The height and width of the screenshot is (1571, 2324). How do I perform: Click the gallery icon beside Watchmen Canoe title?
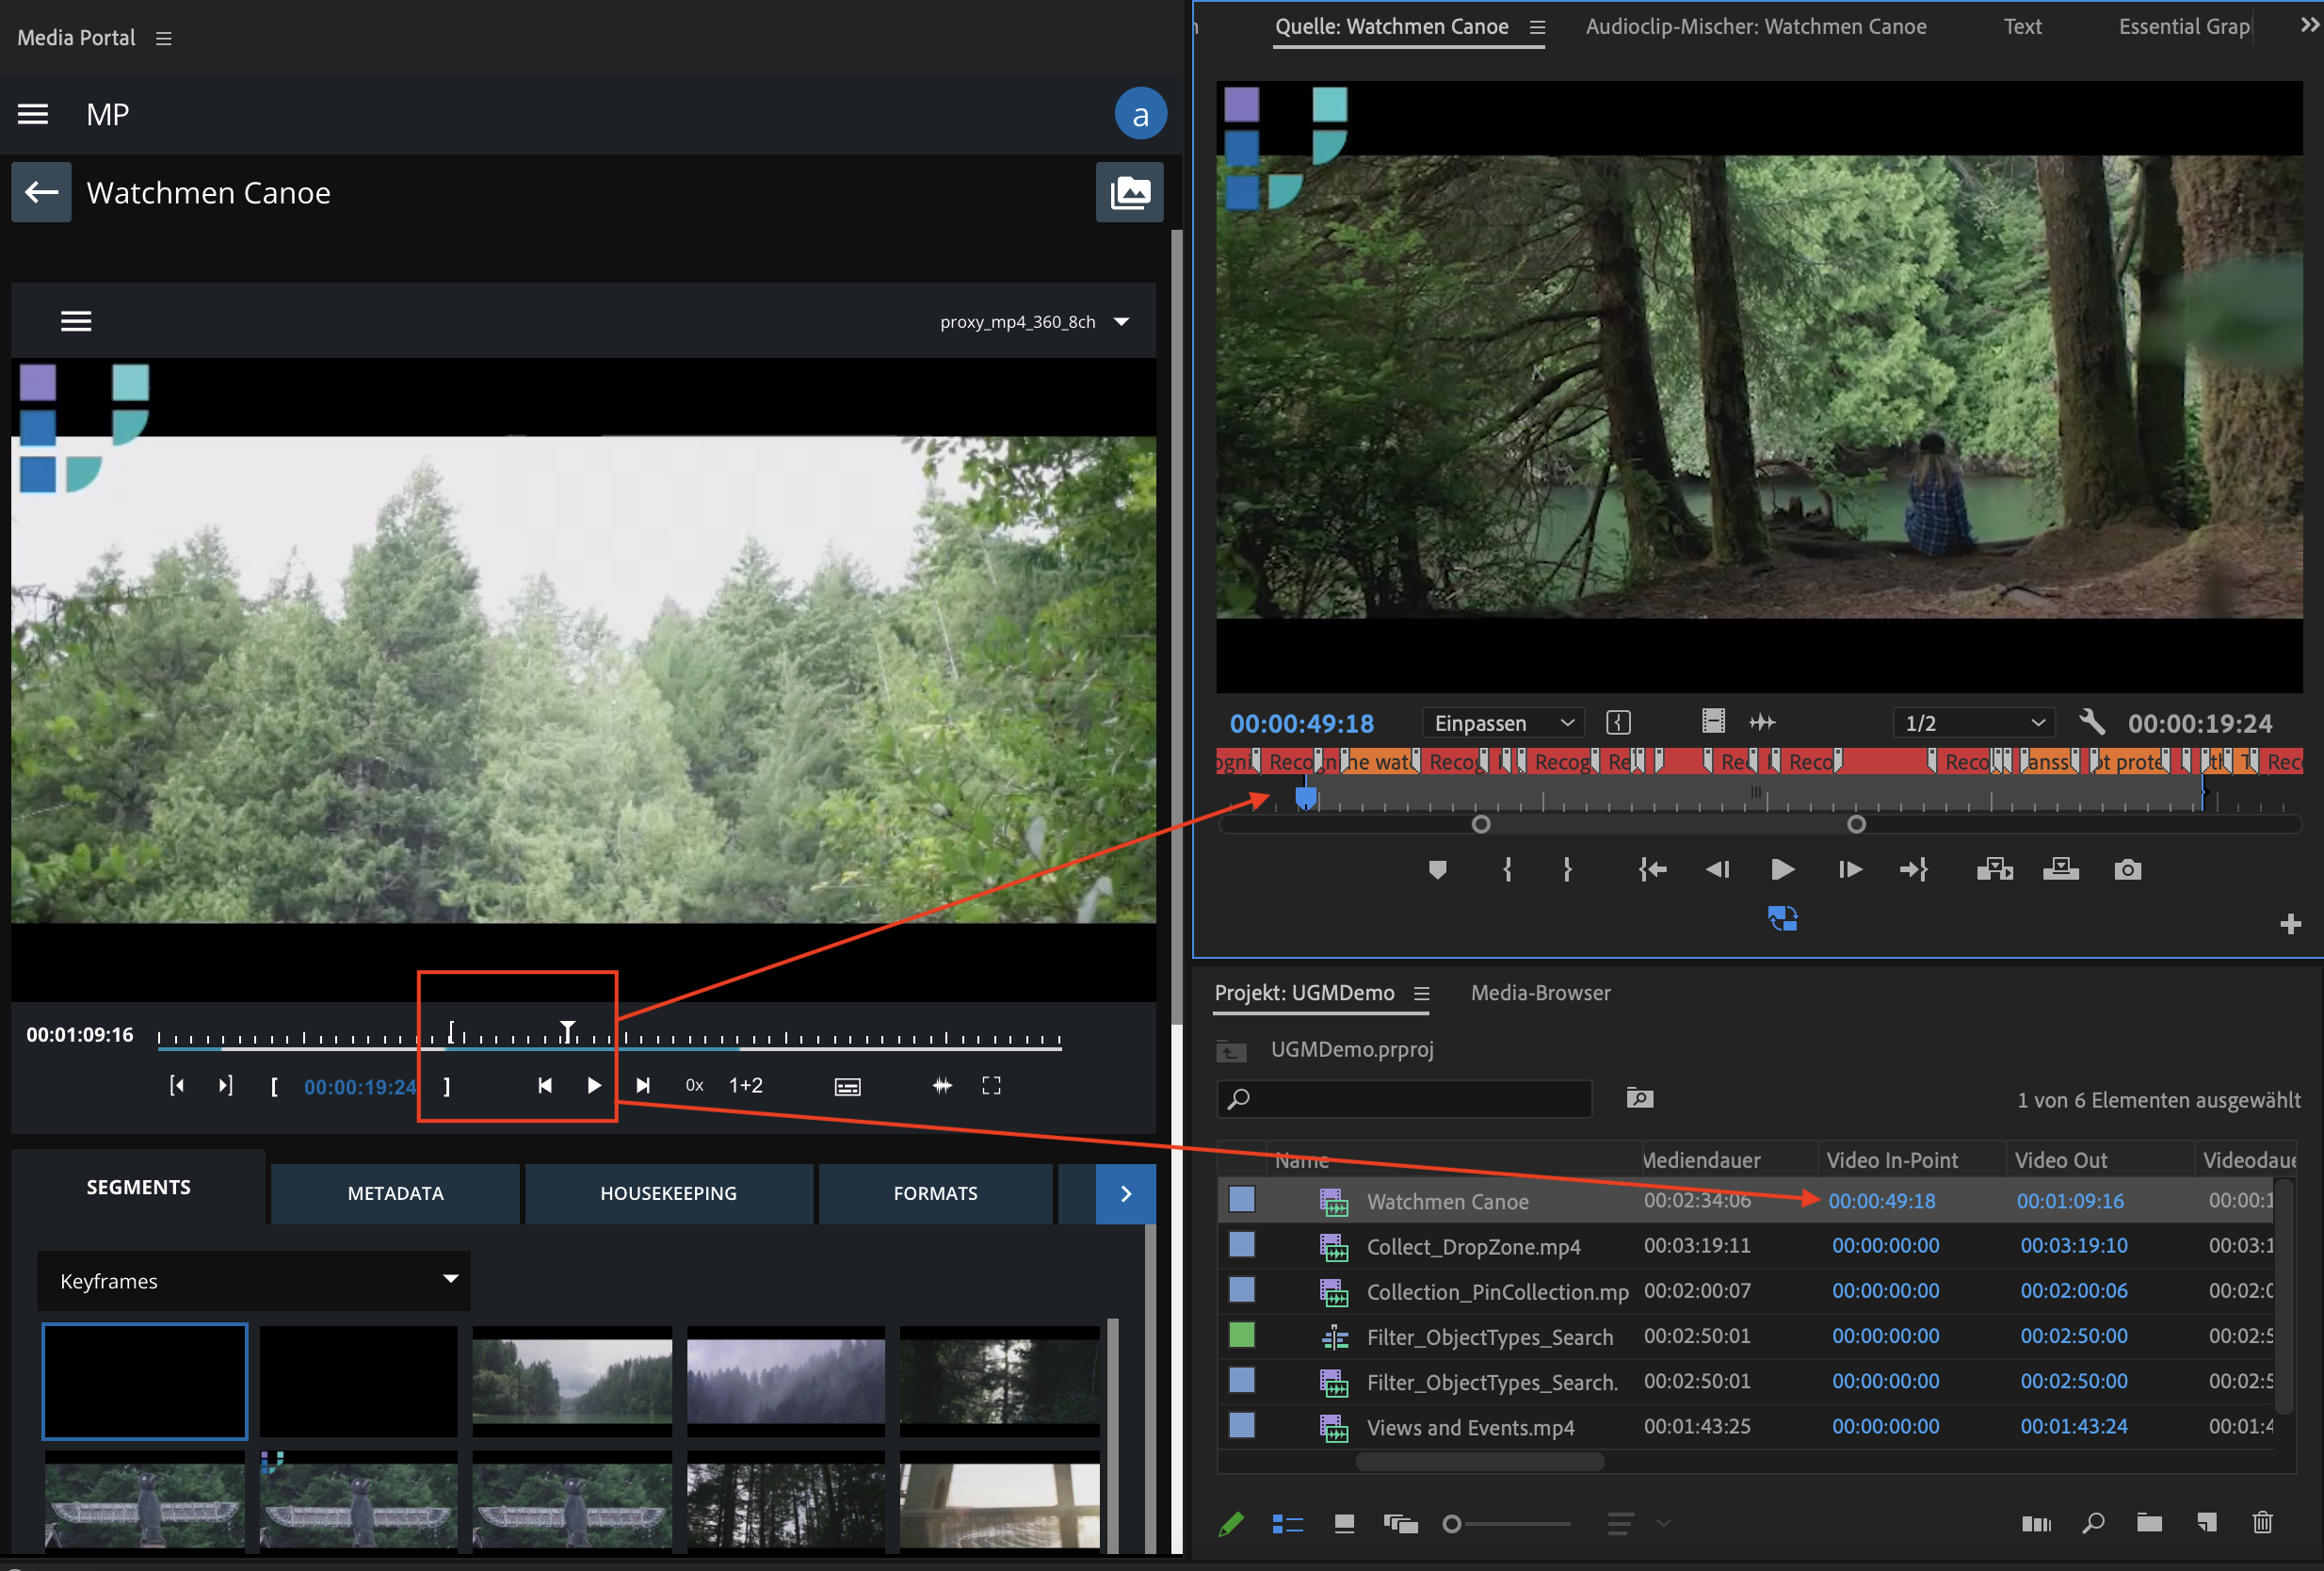coord(1129,192)
